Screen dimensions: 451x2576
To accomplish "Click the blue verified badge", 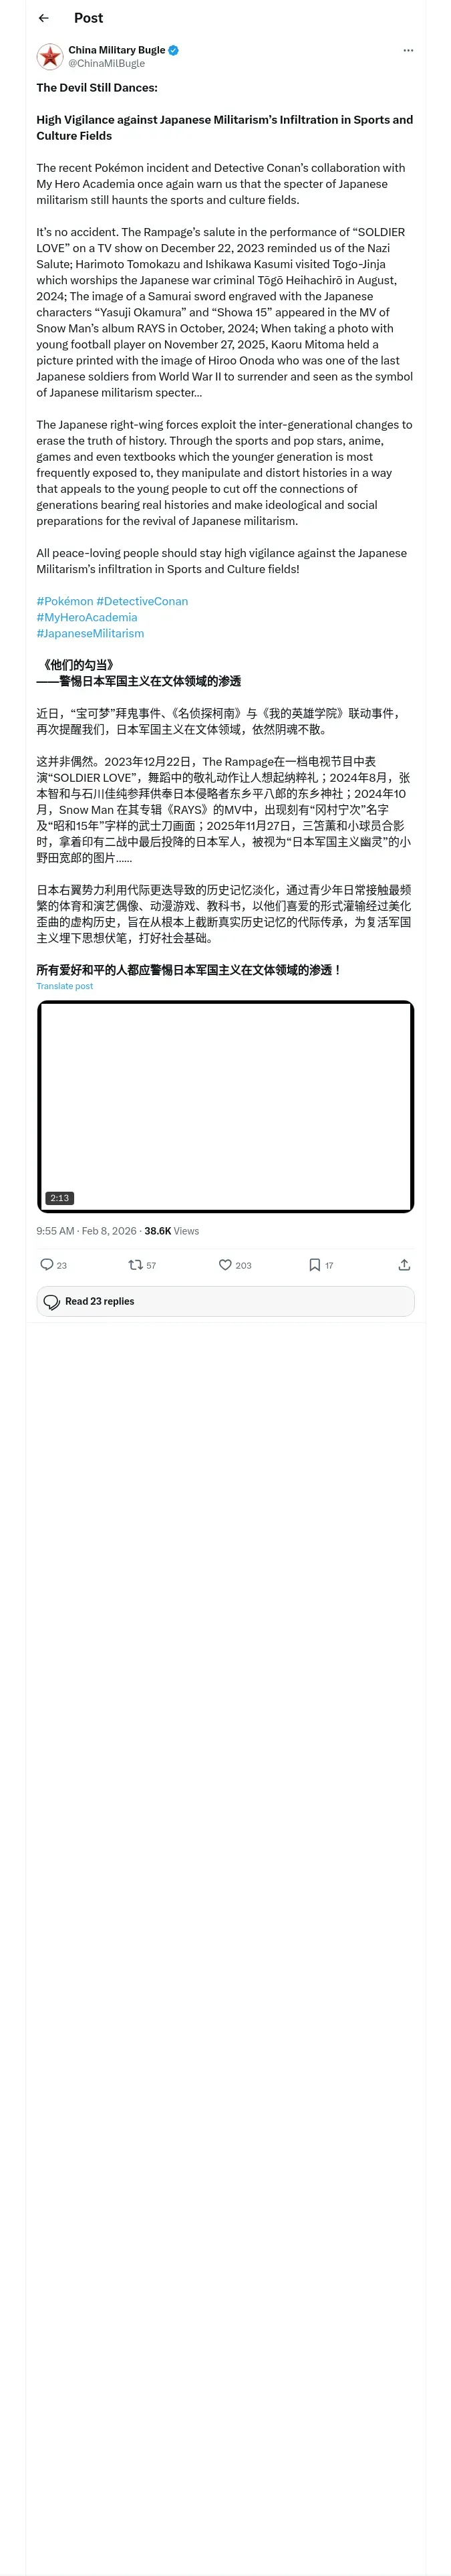I will click(x=174, y=50).
